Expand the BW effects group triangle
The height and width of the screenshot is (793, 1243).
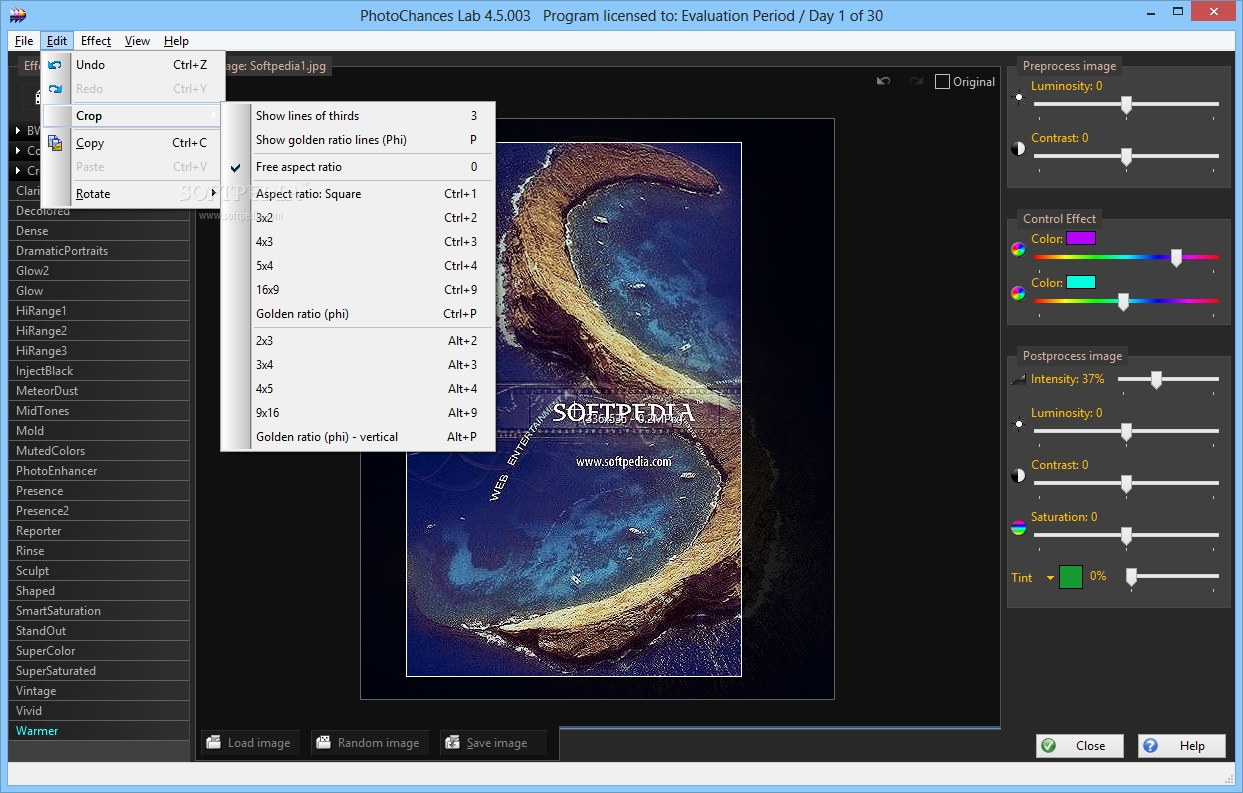coord(19,131)
